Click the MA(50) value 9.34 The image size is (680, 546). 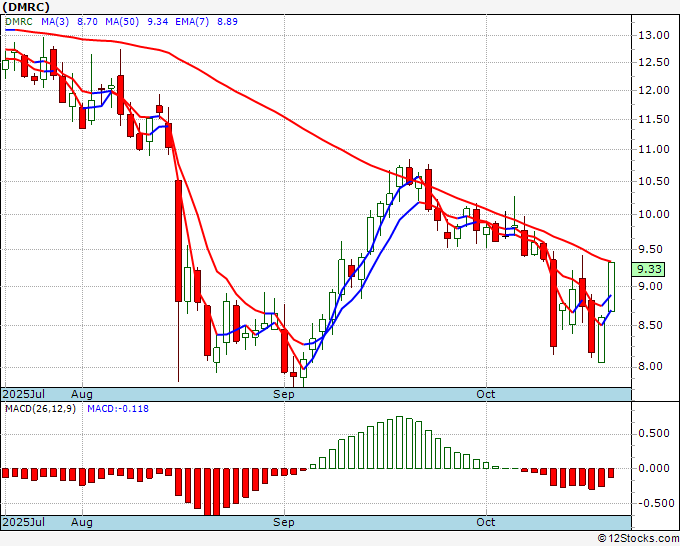coord(157,22)
